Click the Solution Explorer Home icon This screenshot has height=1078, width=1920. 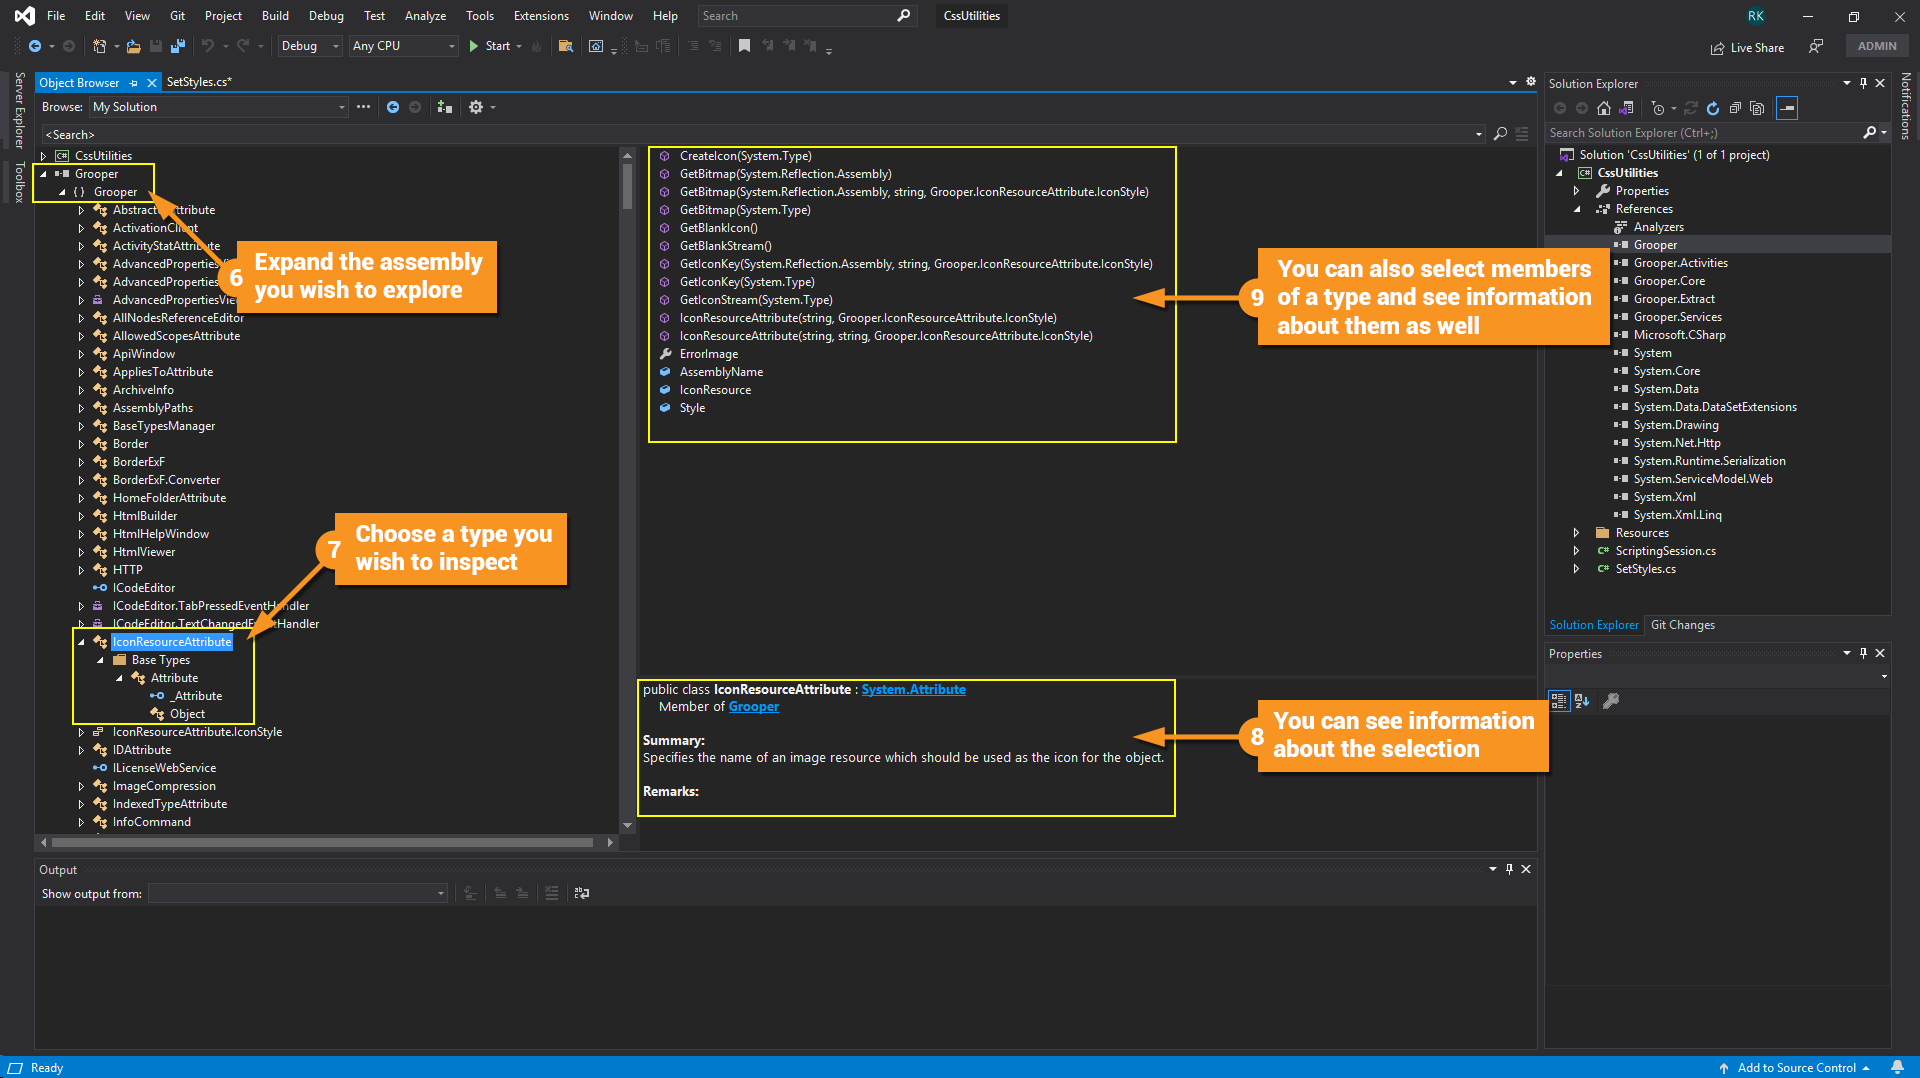click(x=1604, y=108)
